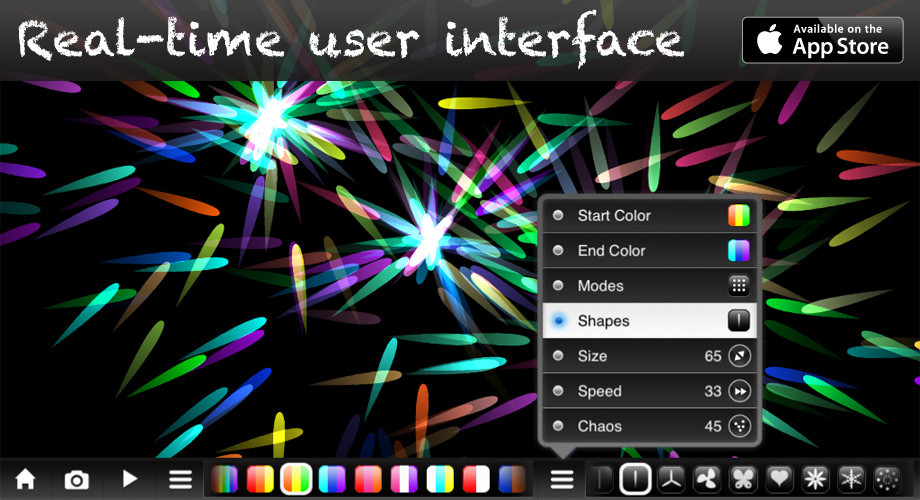Toggle the End Color radio dot
Viewport: 920px width, 500px height.
point(558,251)
